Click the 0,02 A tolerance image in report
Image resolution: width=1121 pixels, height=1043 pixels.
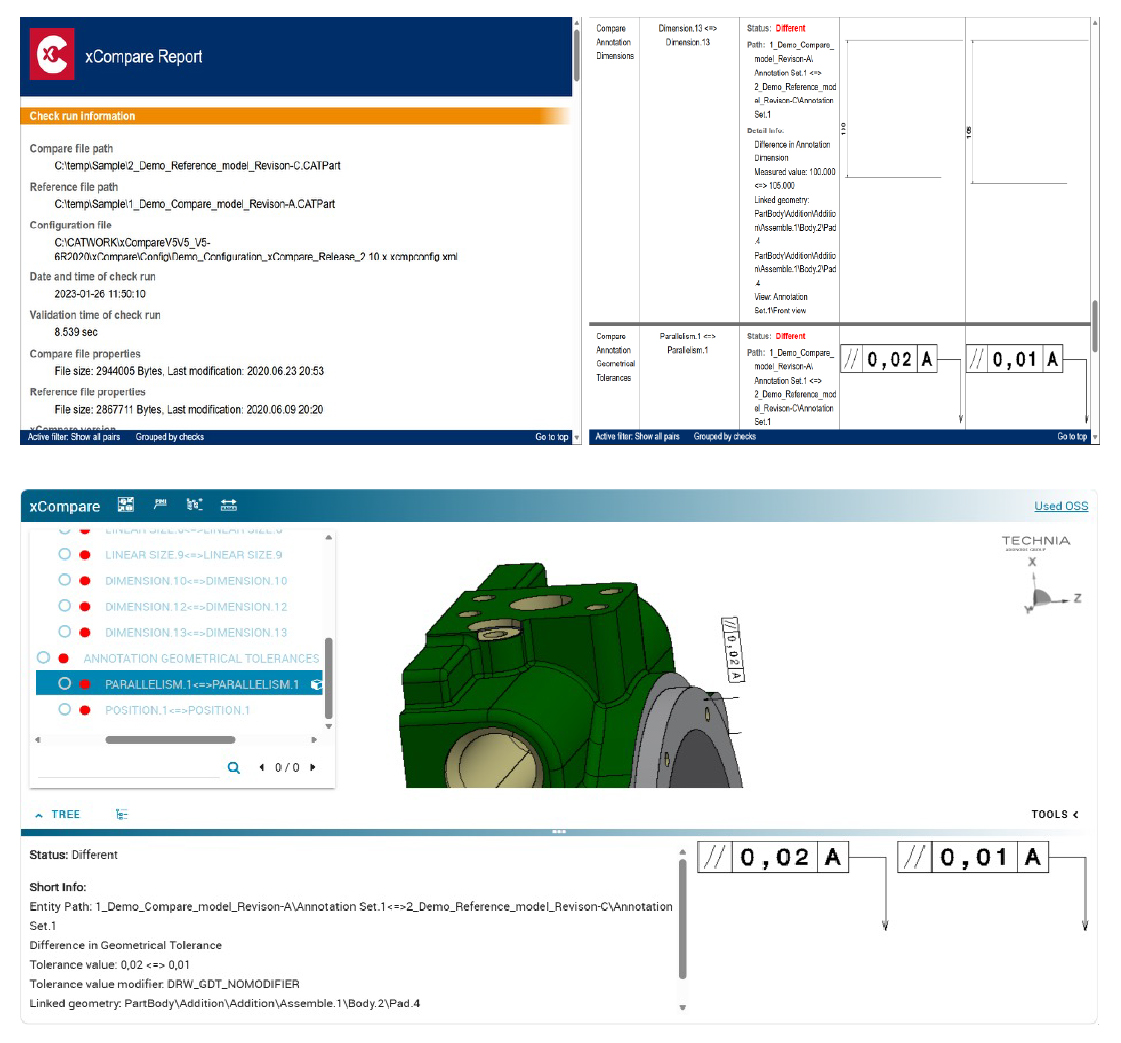(x=889, y=359)
